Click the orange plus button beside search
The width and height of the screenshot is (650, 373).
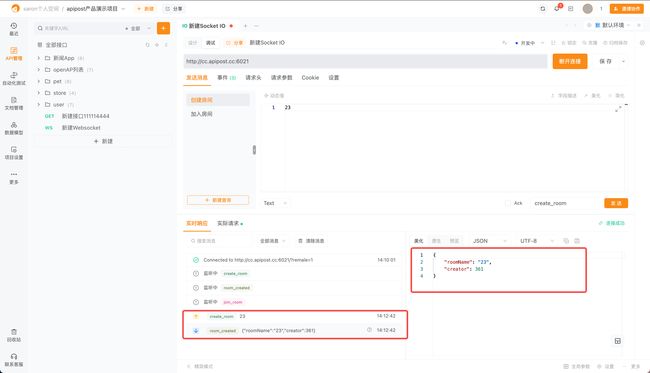163,28
